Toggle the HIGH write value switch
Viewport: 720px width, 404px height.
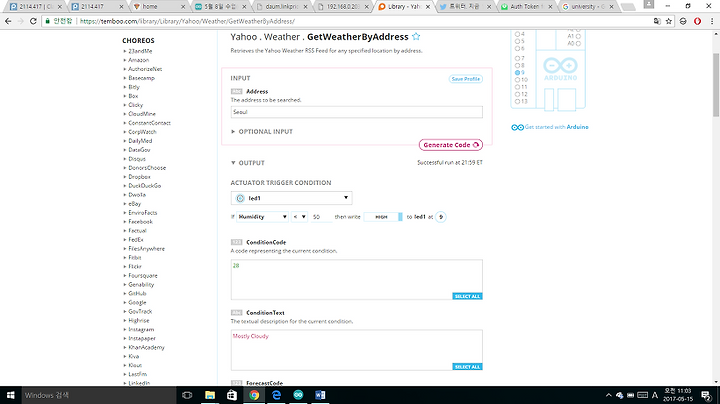point(383,217)
